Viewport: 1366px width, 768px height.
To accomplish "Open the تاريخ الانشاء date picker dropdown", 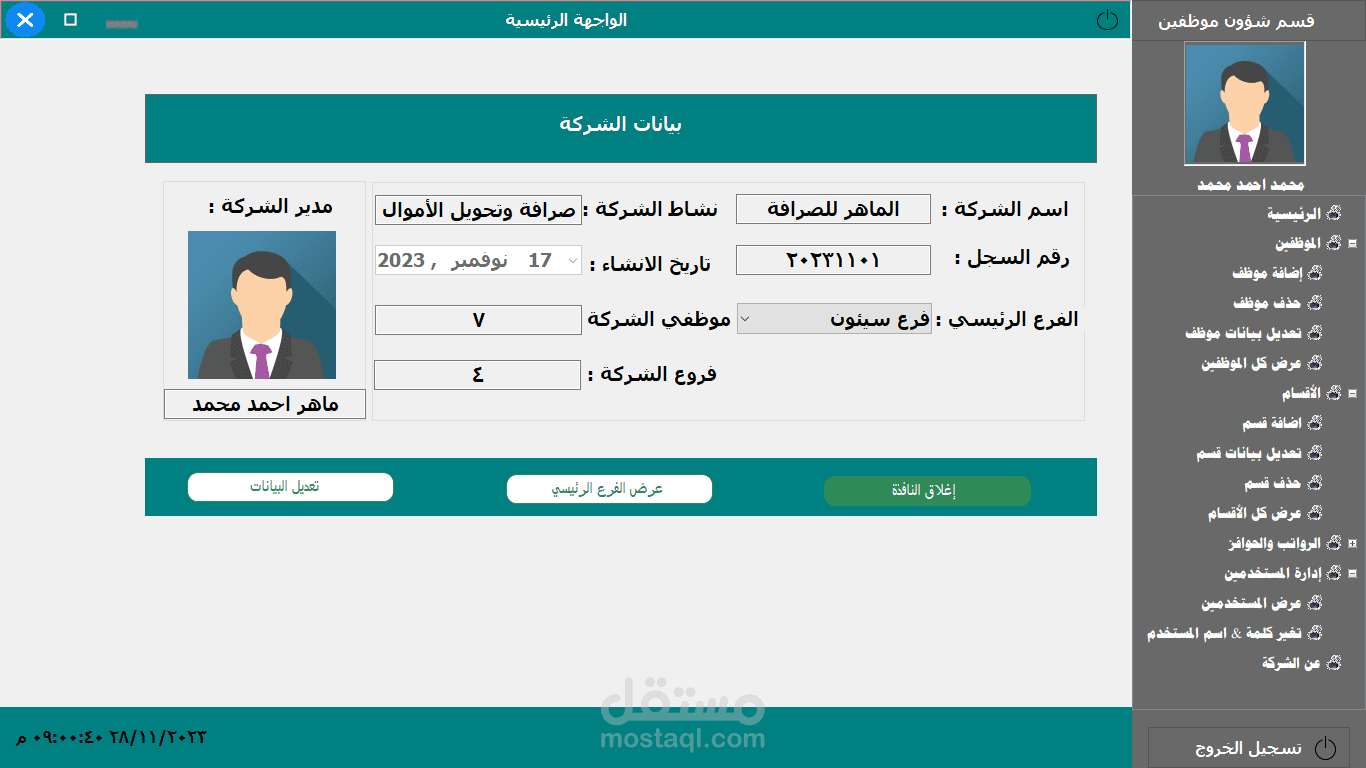I will (x=572, y=261).
